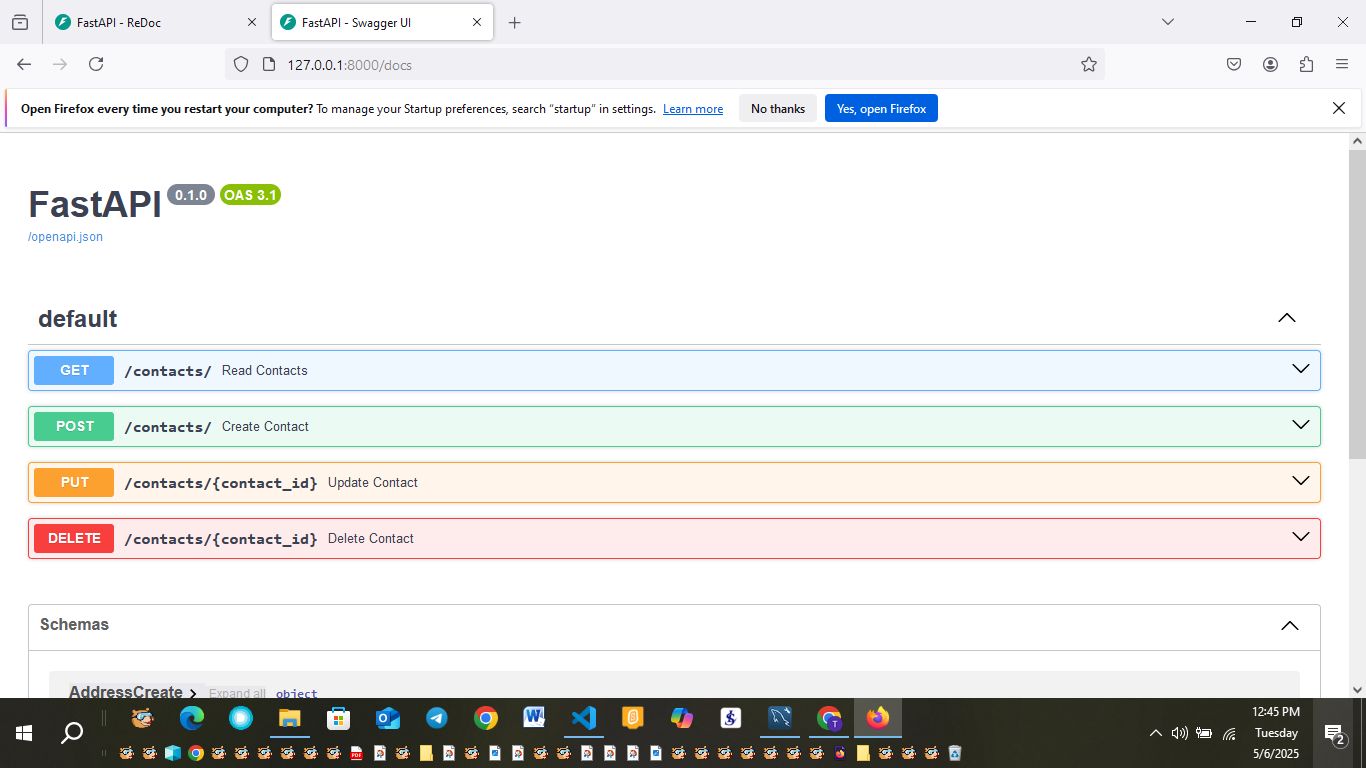Bookmark this page with the star icon
1366x768 pixels.
(1089, 64)
